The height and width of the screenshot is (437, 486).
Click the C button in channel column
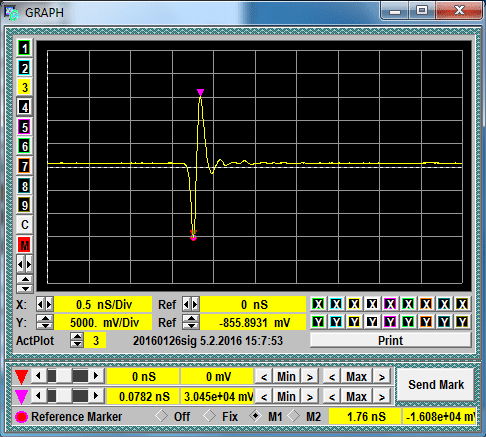(x=24, y=225)
